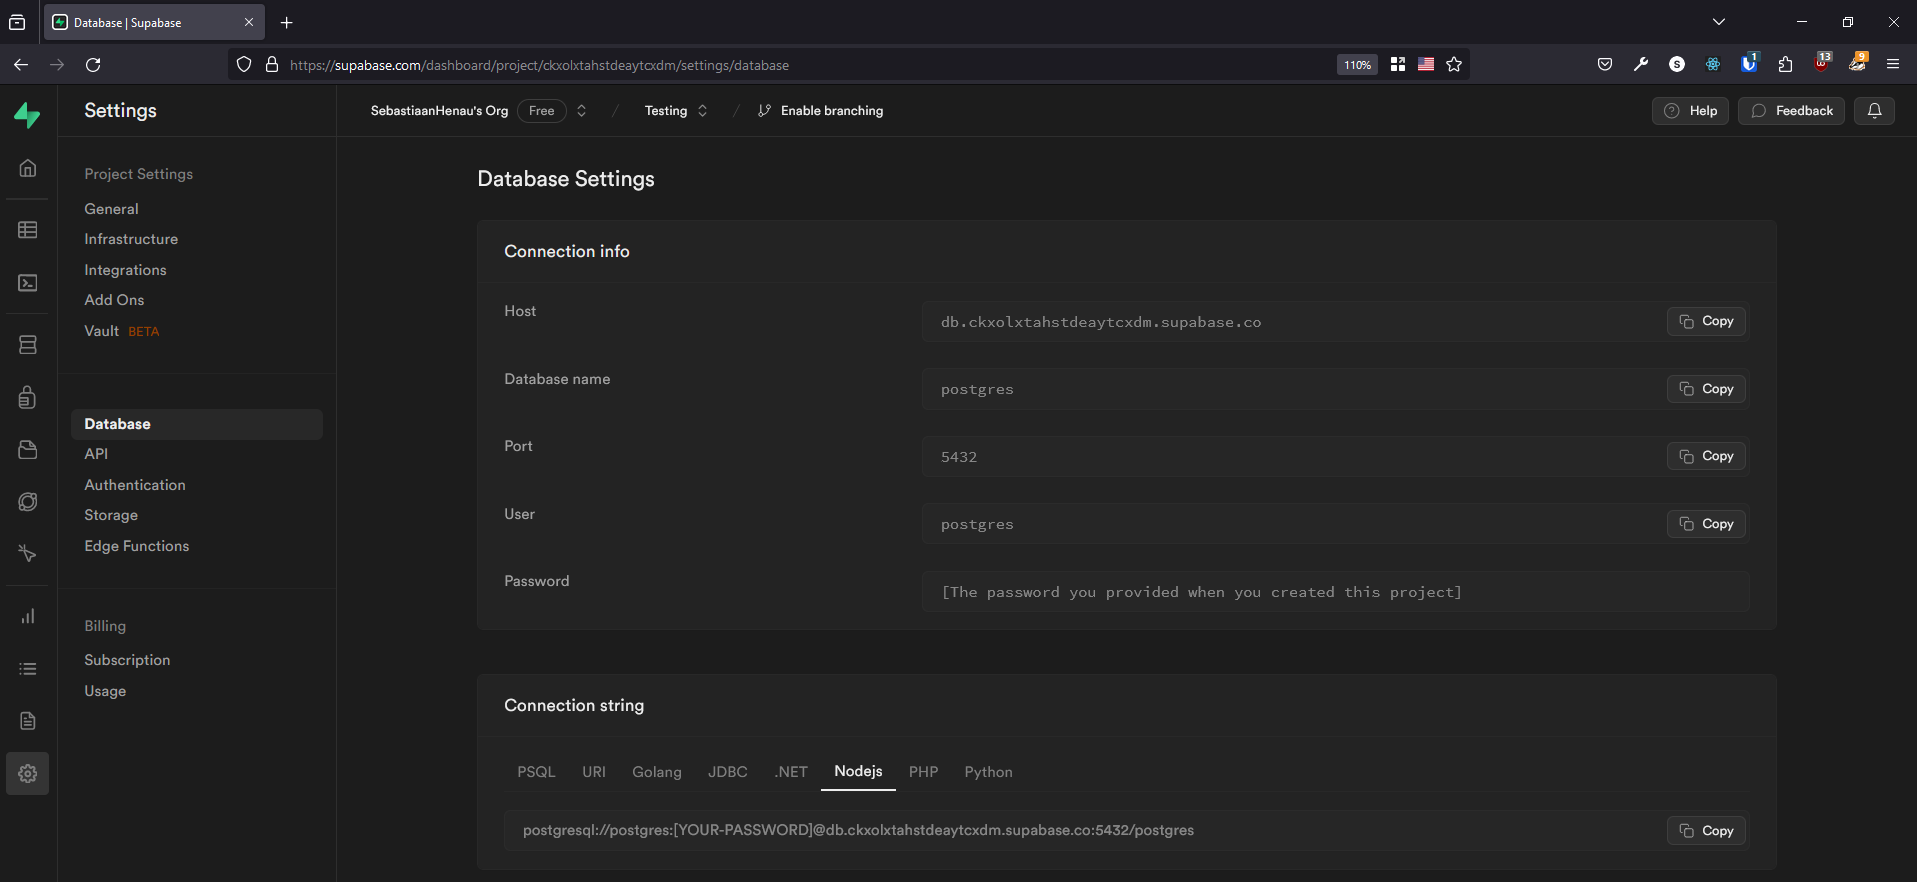Click the Host input field
Image resolution: width=1917 pixels, height=882 pixels.
[1336, 322]
